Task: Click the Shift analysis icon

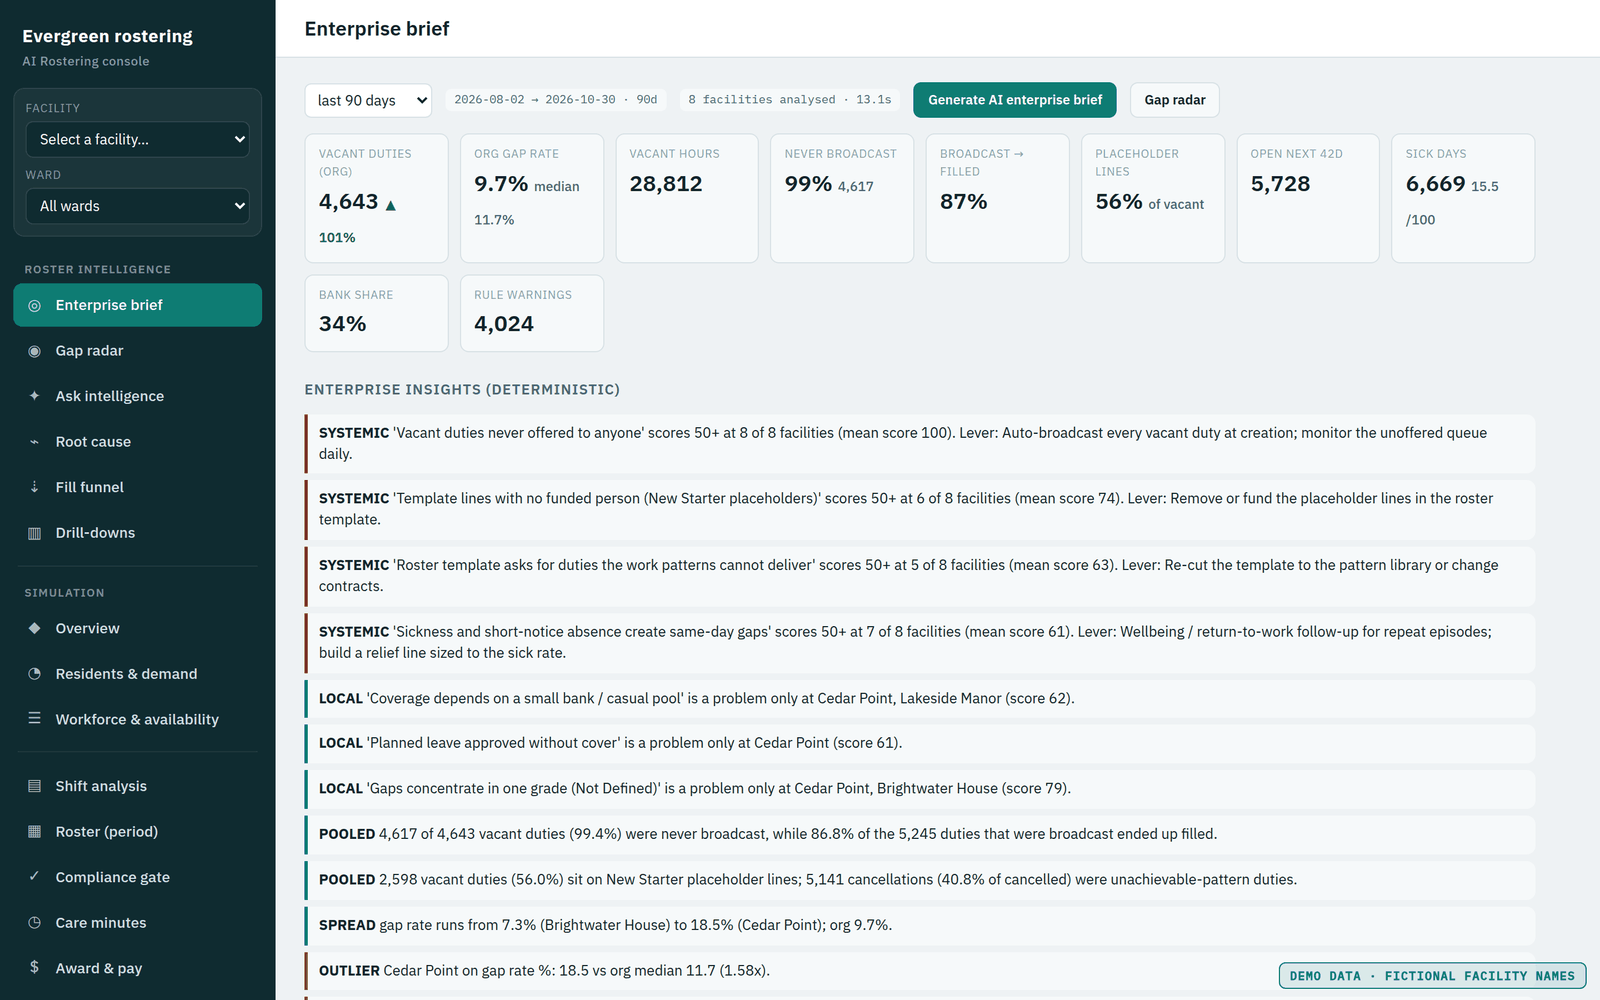Action: click(35, 786)
